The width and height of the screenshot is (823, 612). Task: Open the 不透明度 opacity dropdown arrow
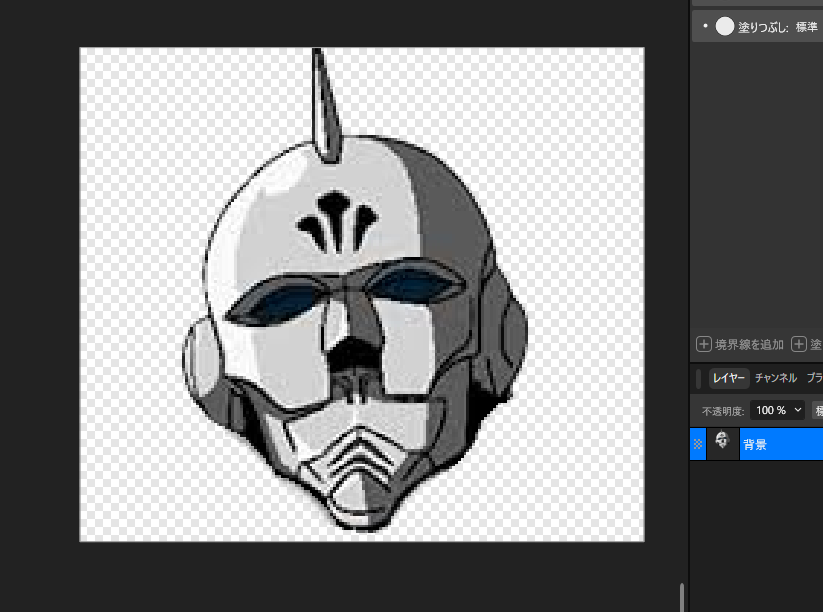(x=798, y=410)
